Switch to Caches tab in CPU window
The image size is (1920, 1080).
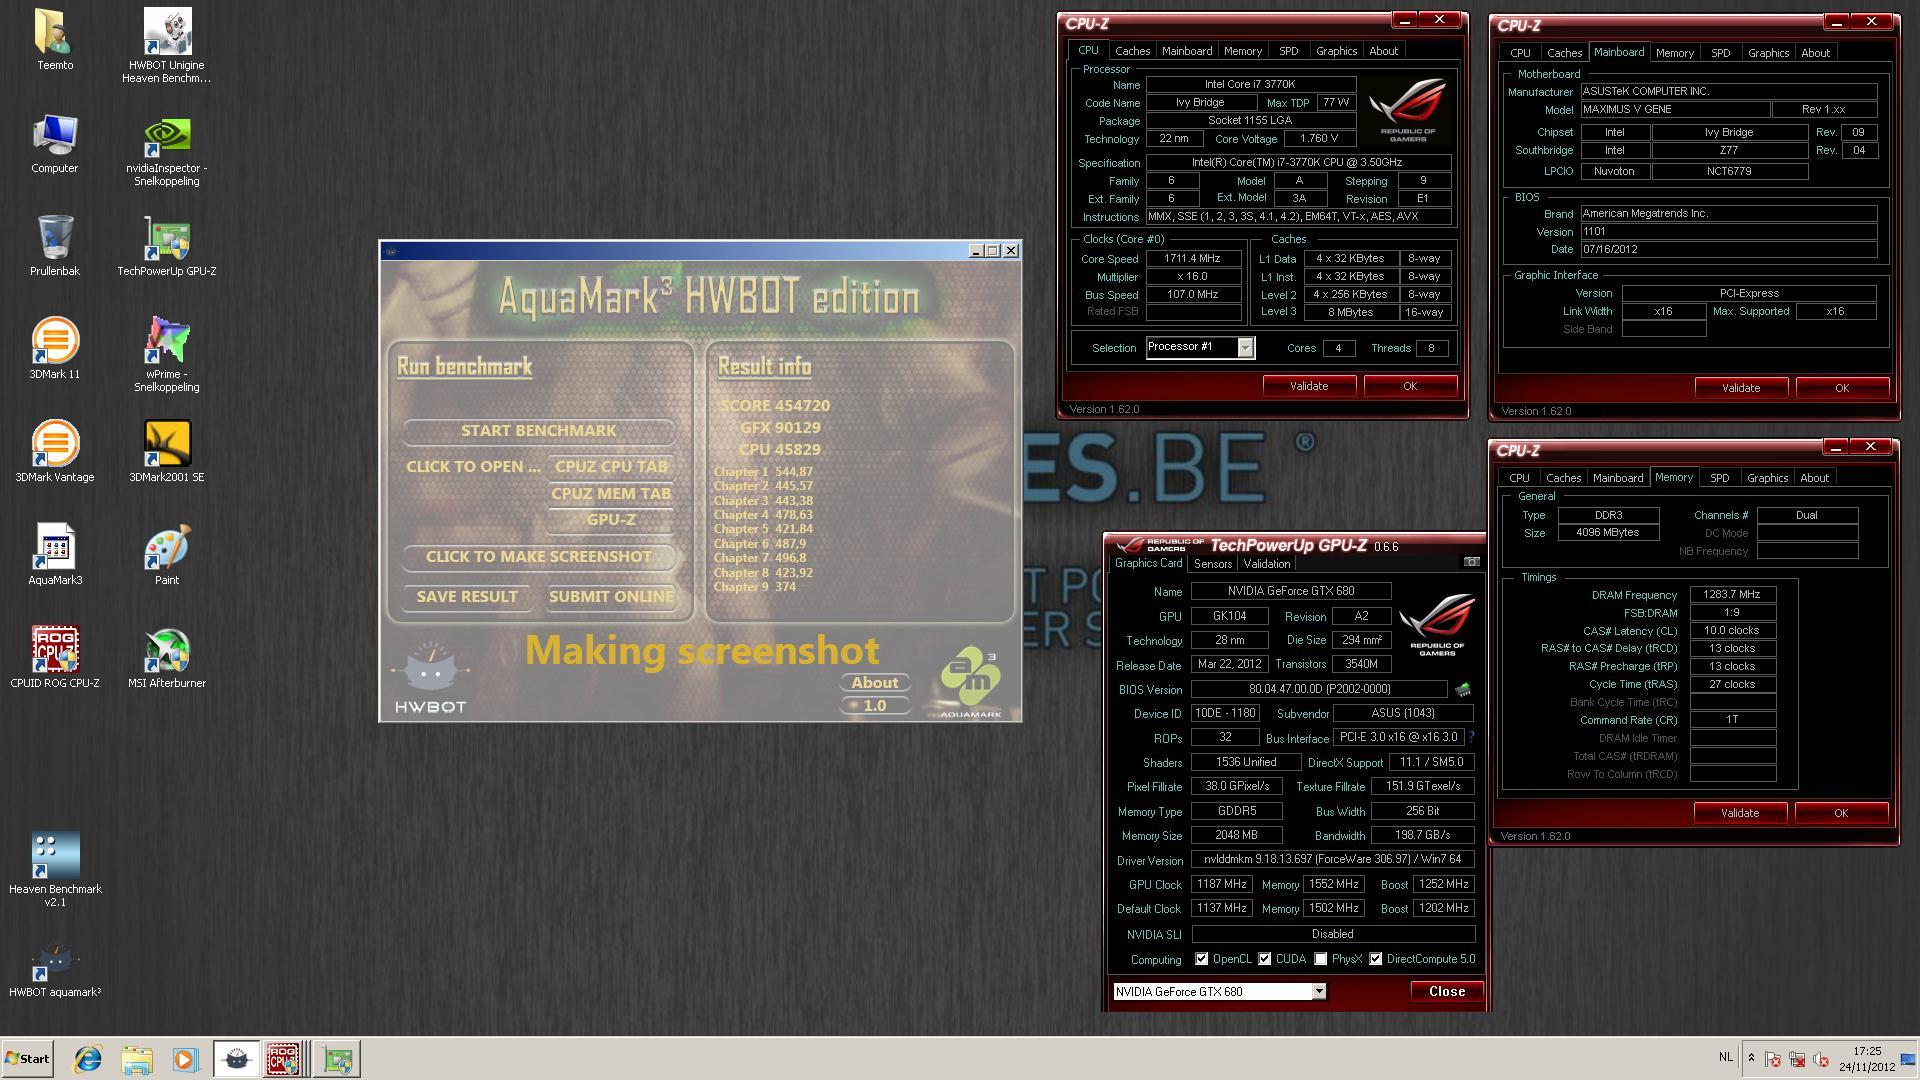pos(1132,51)
